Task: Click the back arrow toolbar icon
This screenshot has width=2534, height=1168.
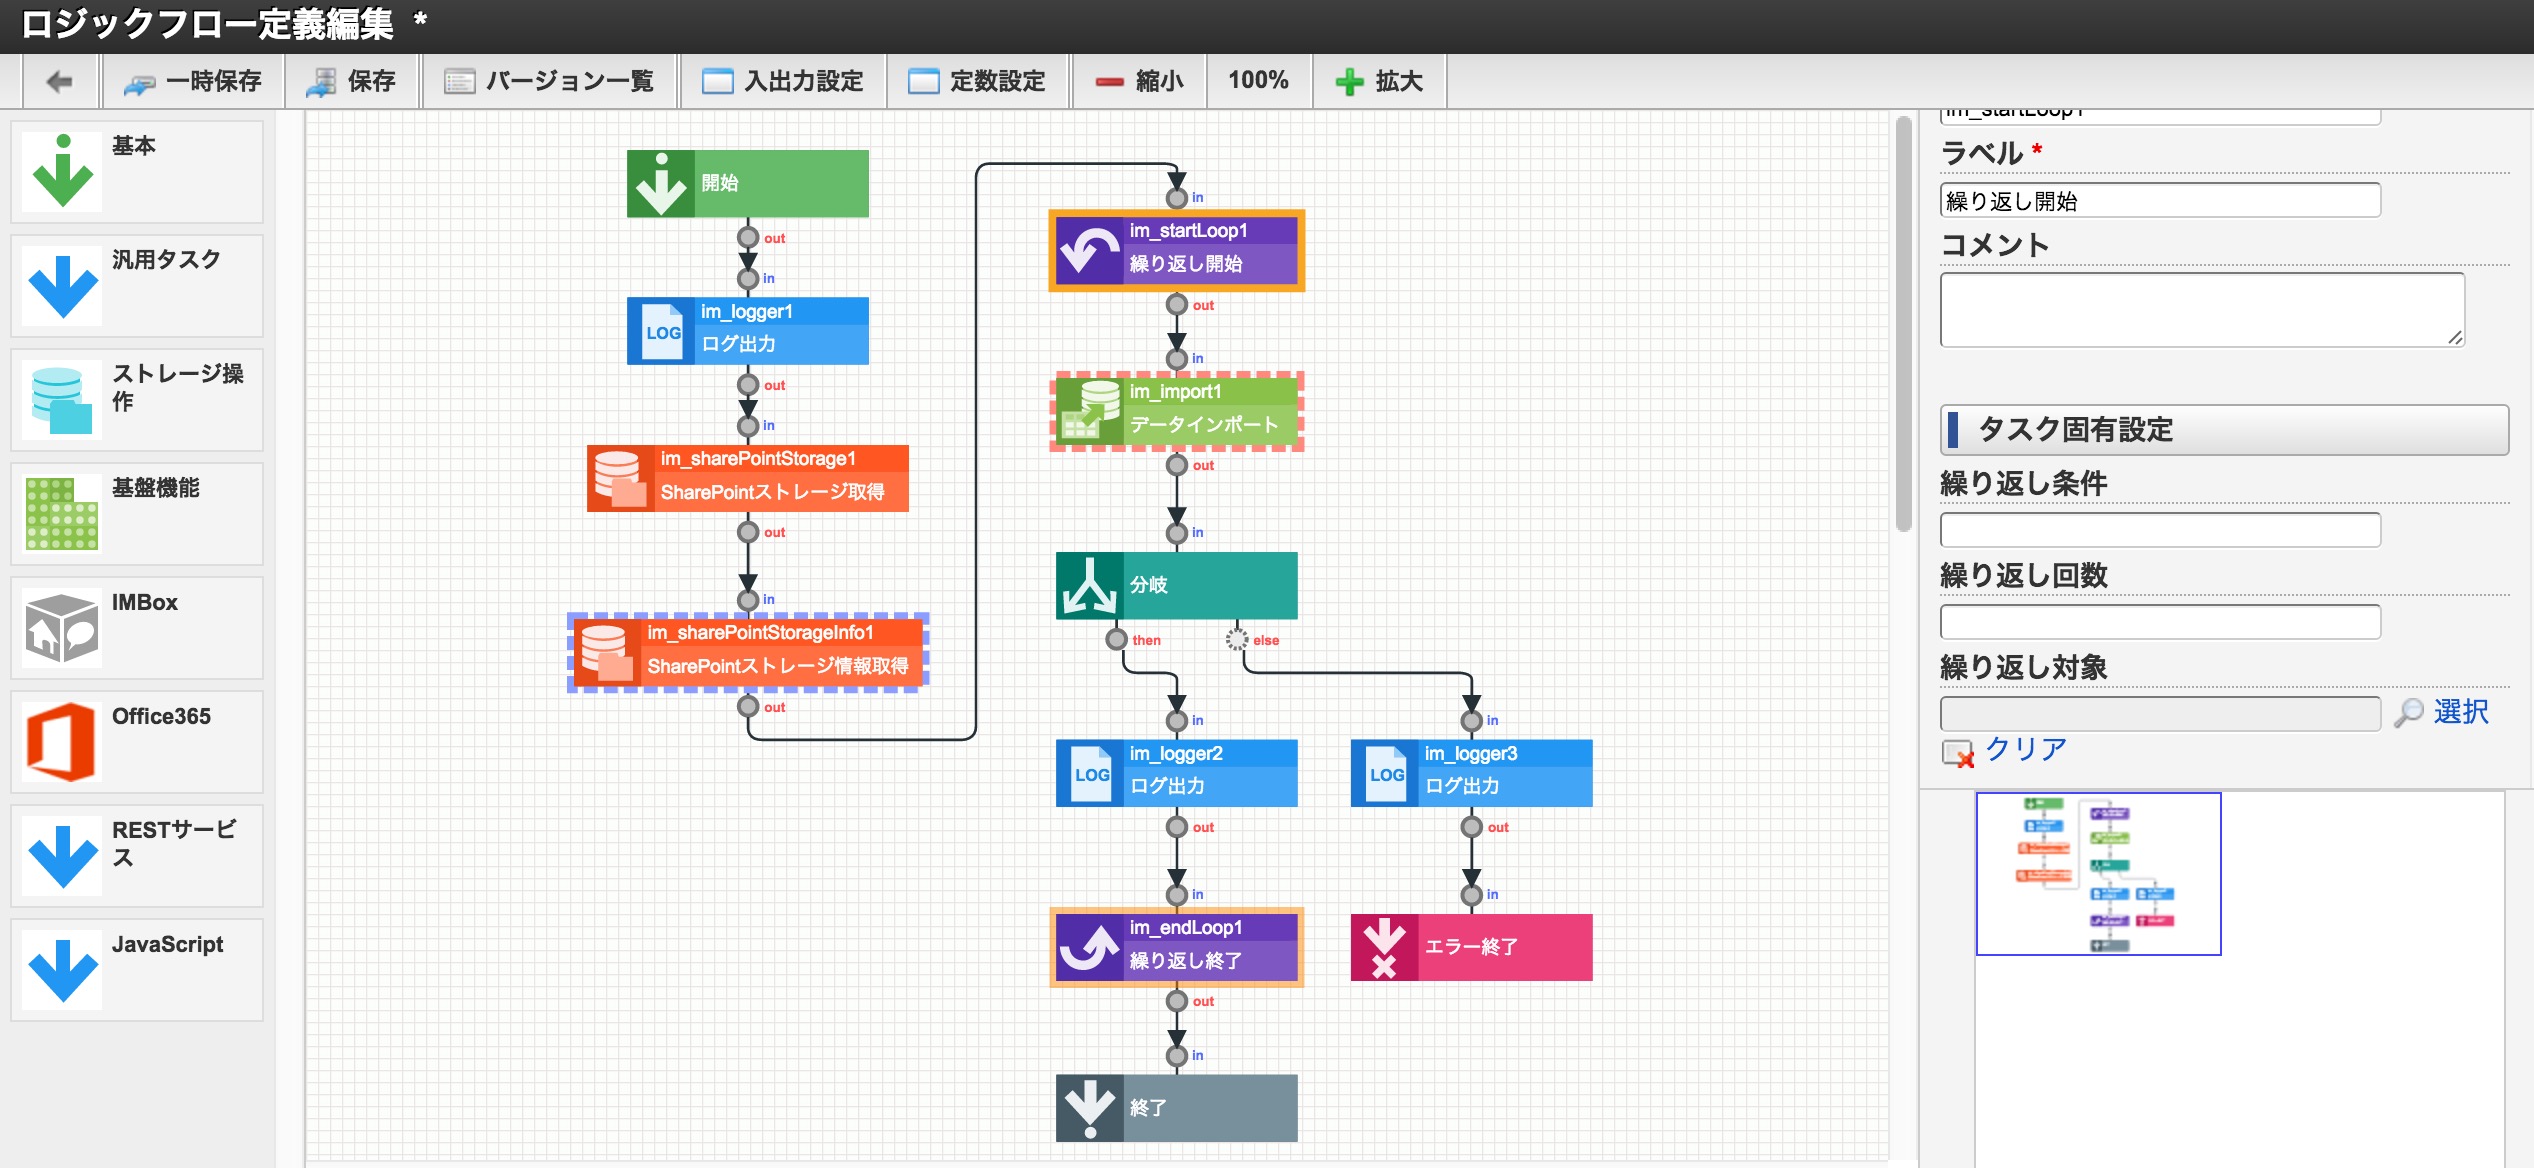Action: click(59, 81)
